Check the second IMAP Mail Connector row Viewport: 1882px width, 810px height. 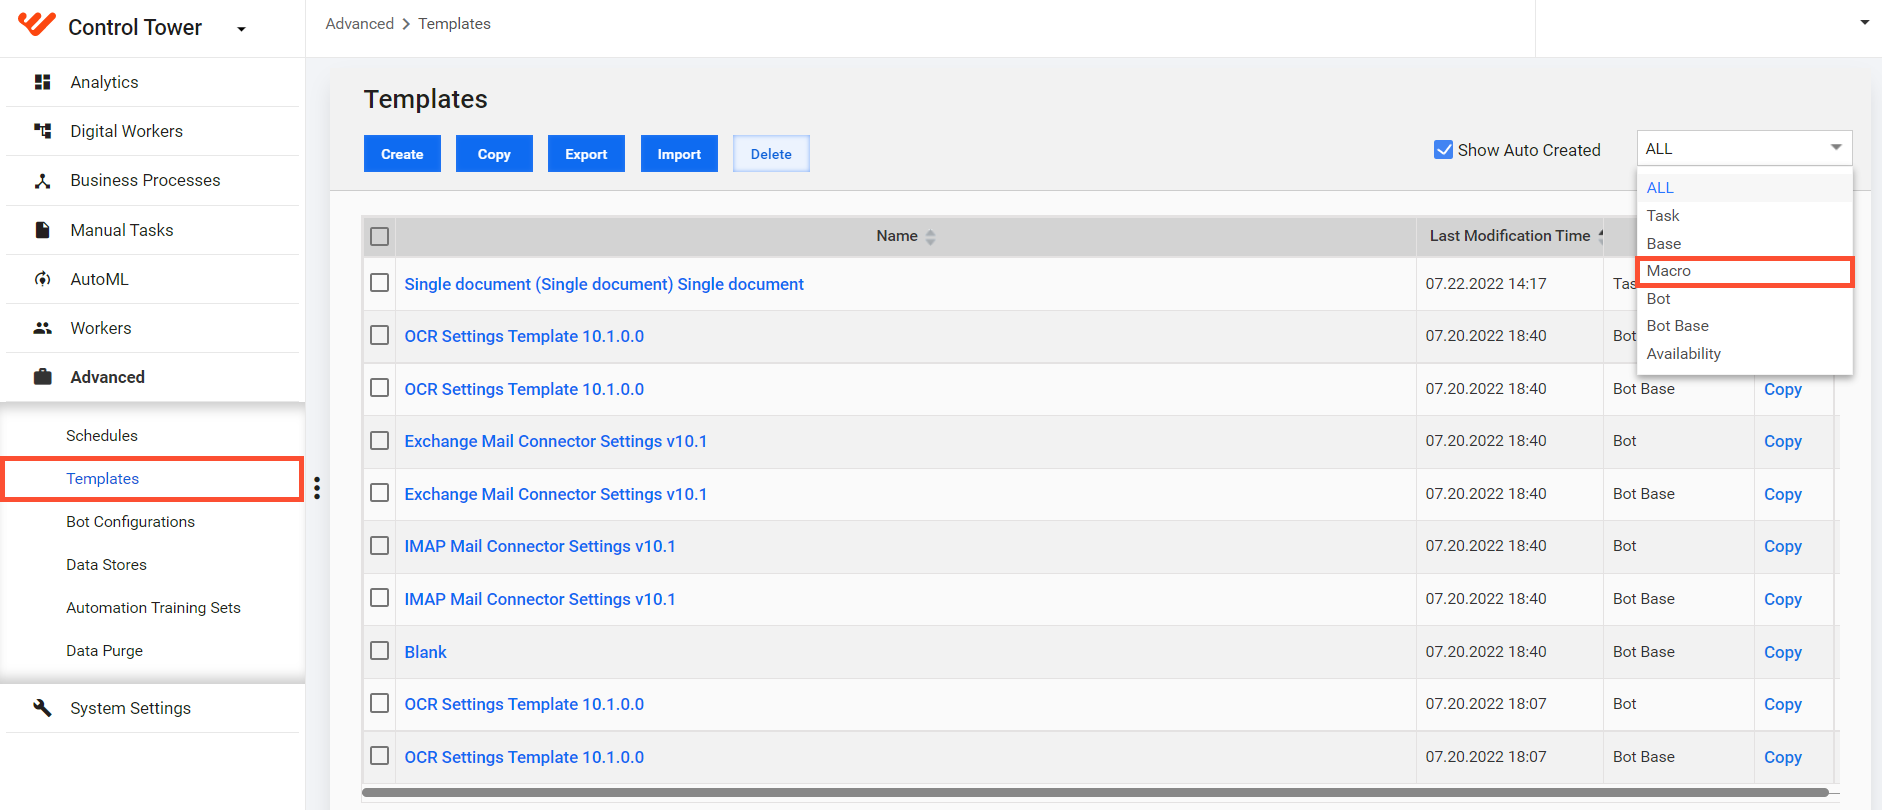tap(380, 598)
